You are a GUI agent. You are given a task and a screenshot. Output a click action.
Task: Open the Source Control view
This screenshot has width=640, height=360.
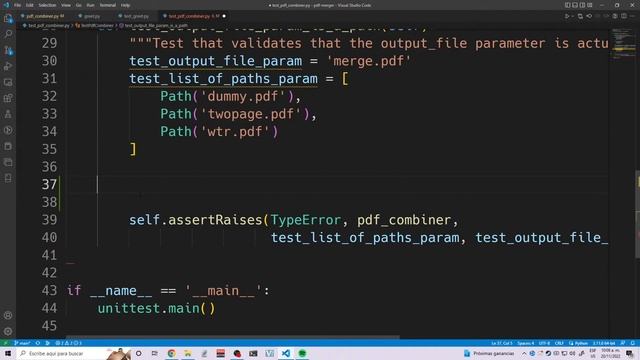pos(8,50)
